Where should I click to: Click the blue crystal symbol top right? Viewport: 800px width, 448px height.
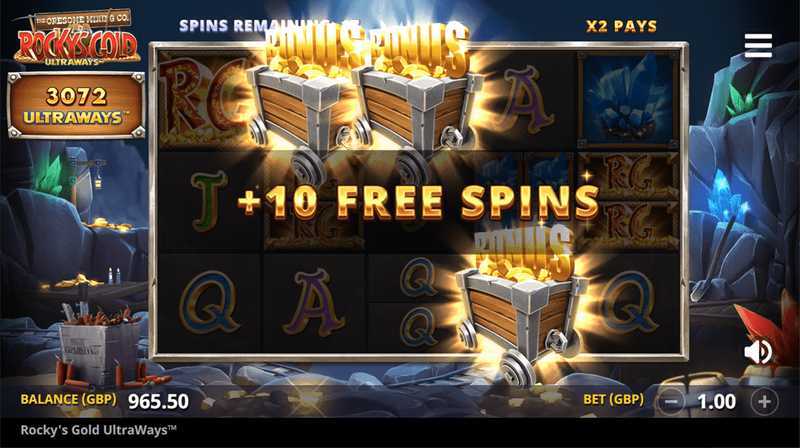(629, 98)
